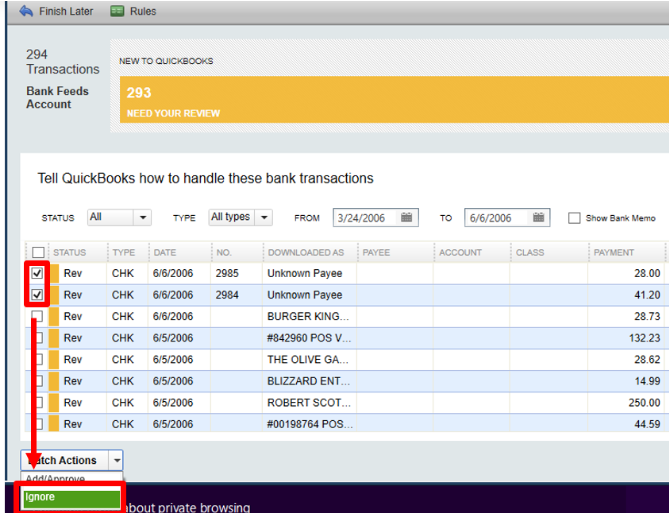Screen dimensions: 669x513
Task: Click payment amount 132.23
Action: coord(644,338)
